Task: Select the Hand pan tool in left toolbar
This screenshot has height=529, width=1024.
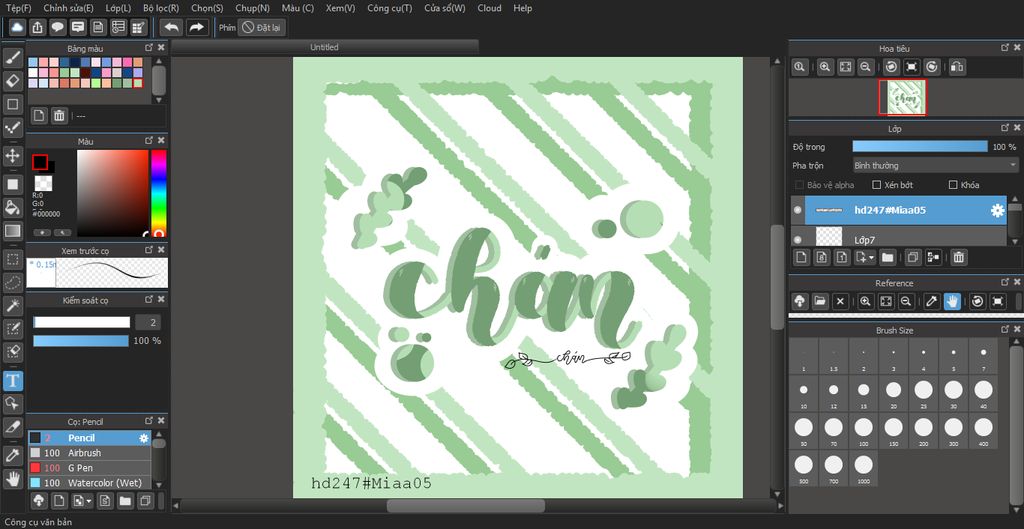Action: (x=12, y=479)
